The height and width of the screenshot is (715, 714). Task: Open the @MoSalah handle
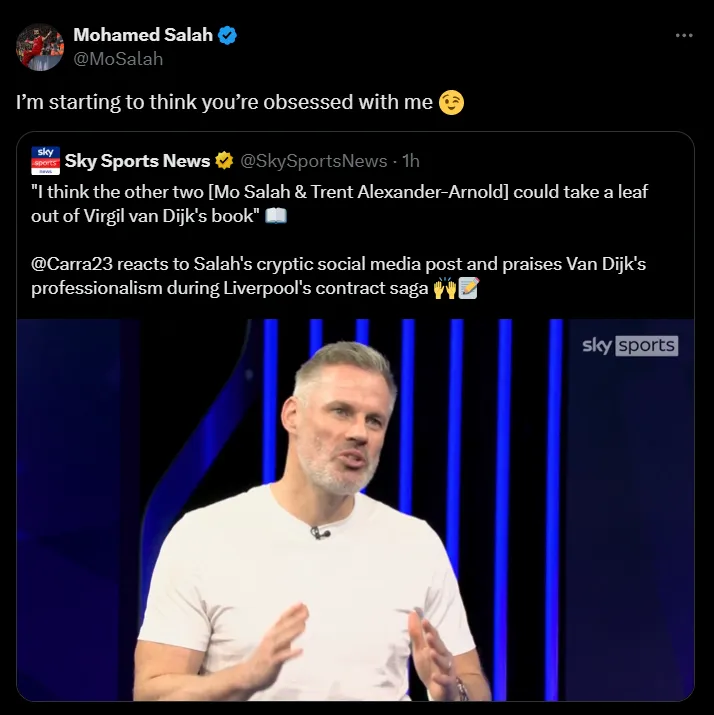[118, 59]
